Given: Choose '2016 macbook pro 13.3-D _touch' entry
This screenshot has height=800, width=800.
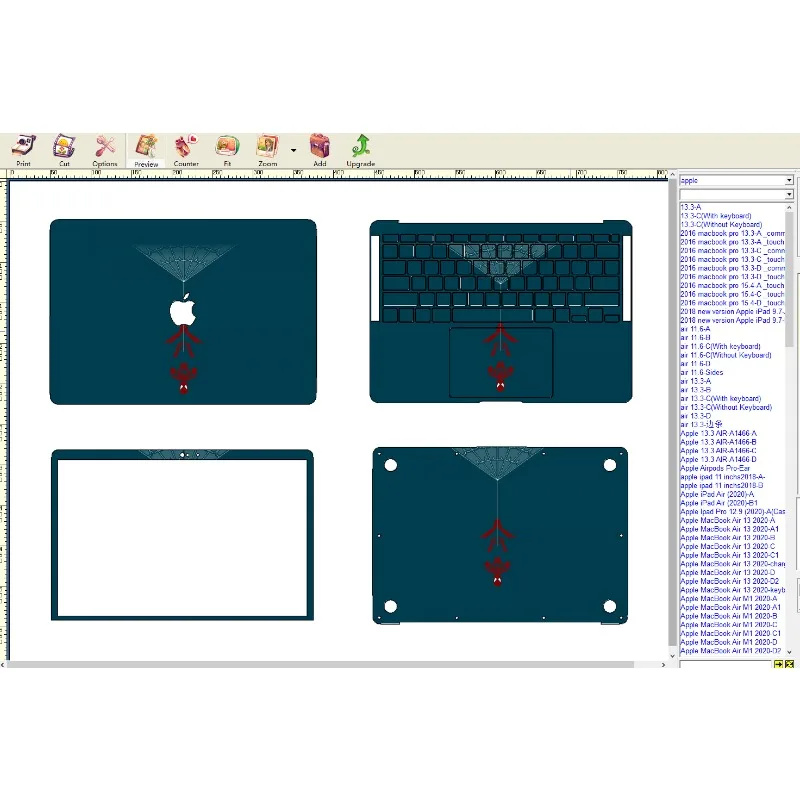Looking at the screenshot, I should [x=732, y=277].
